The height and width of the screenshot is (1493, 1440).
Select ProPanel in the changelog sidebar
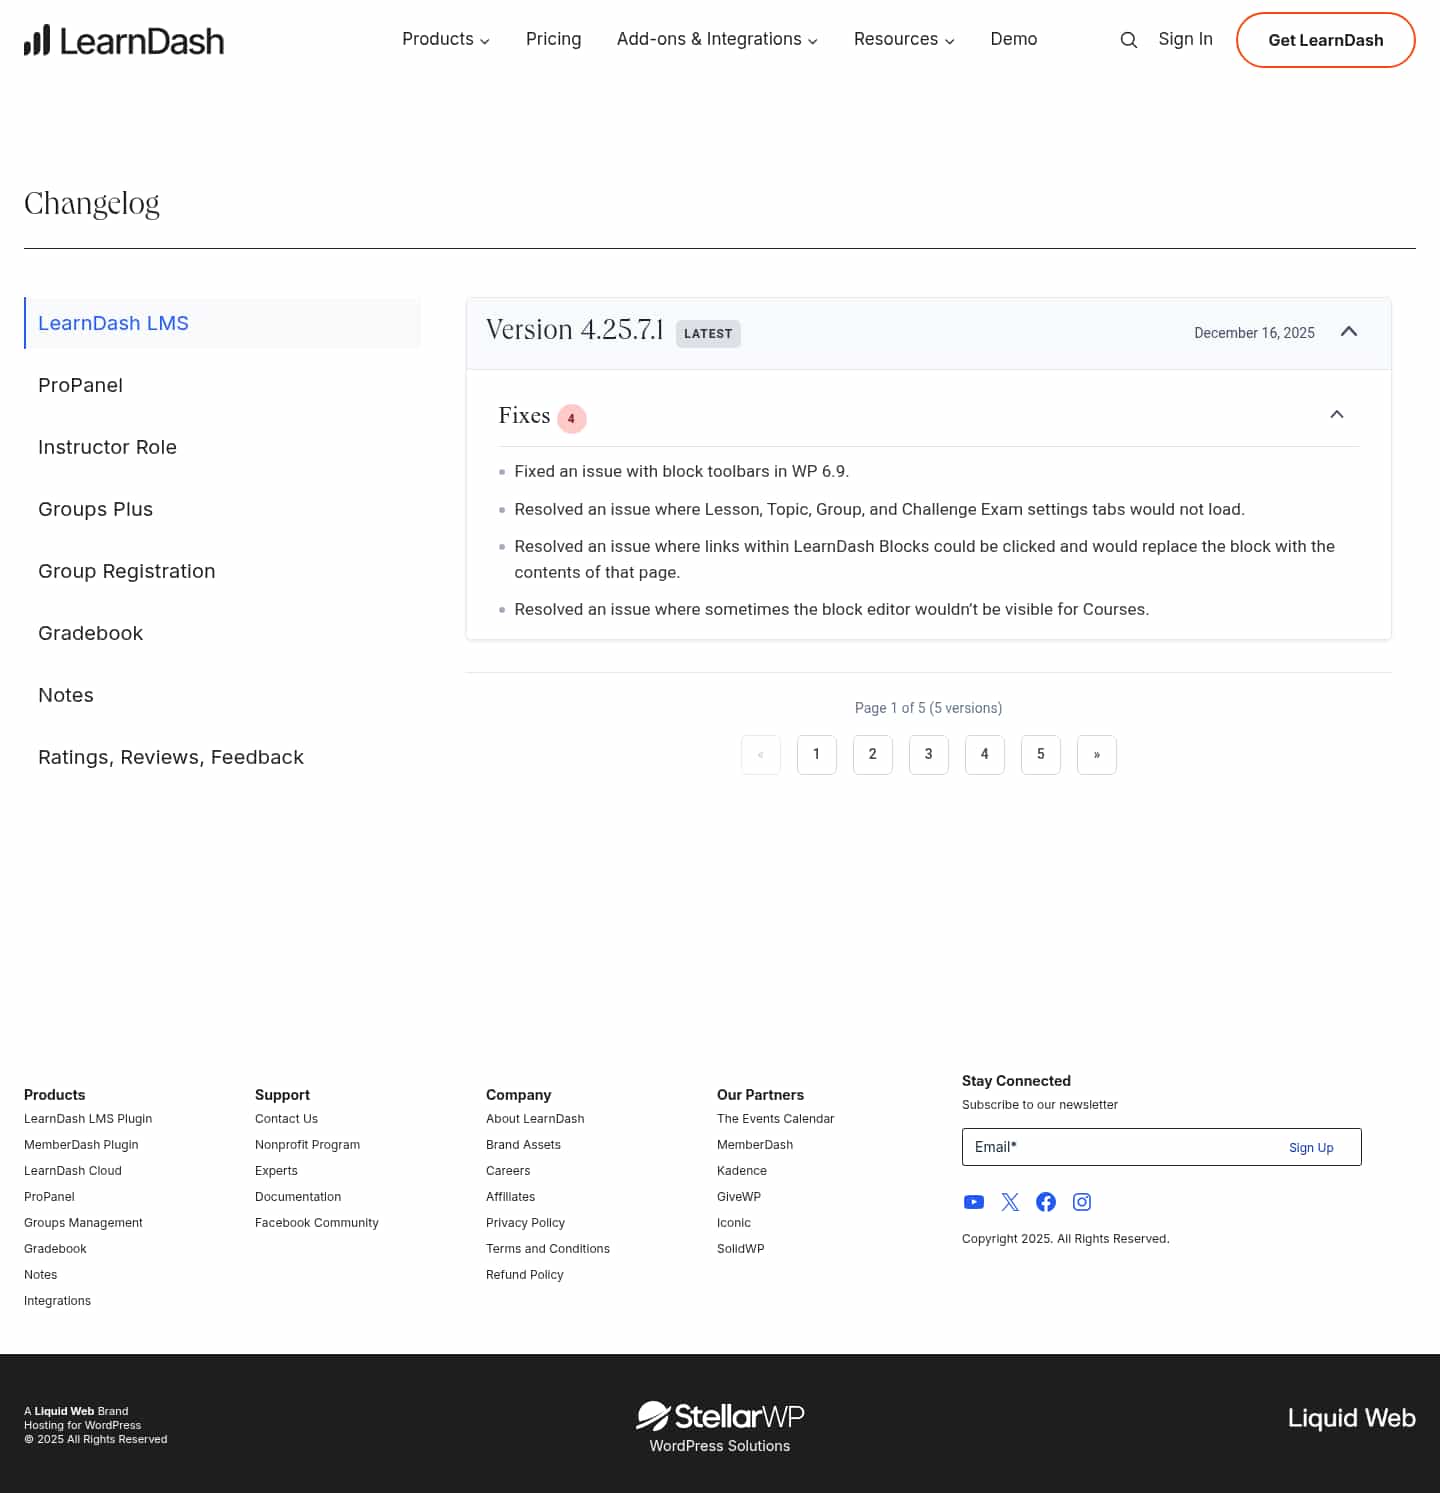click(80, 385)
